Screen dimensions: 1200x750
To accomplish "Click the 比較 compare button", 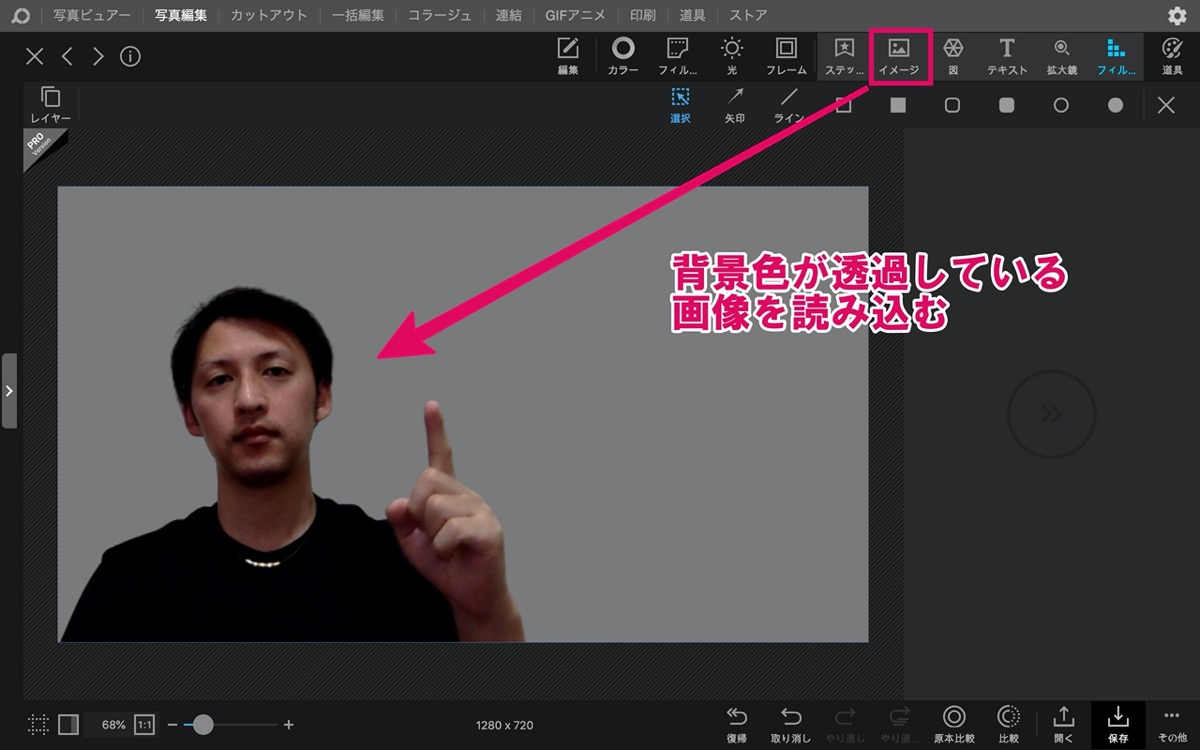I will [x=1008, y=724].
